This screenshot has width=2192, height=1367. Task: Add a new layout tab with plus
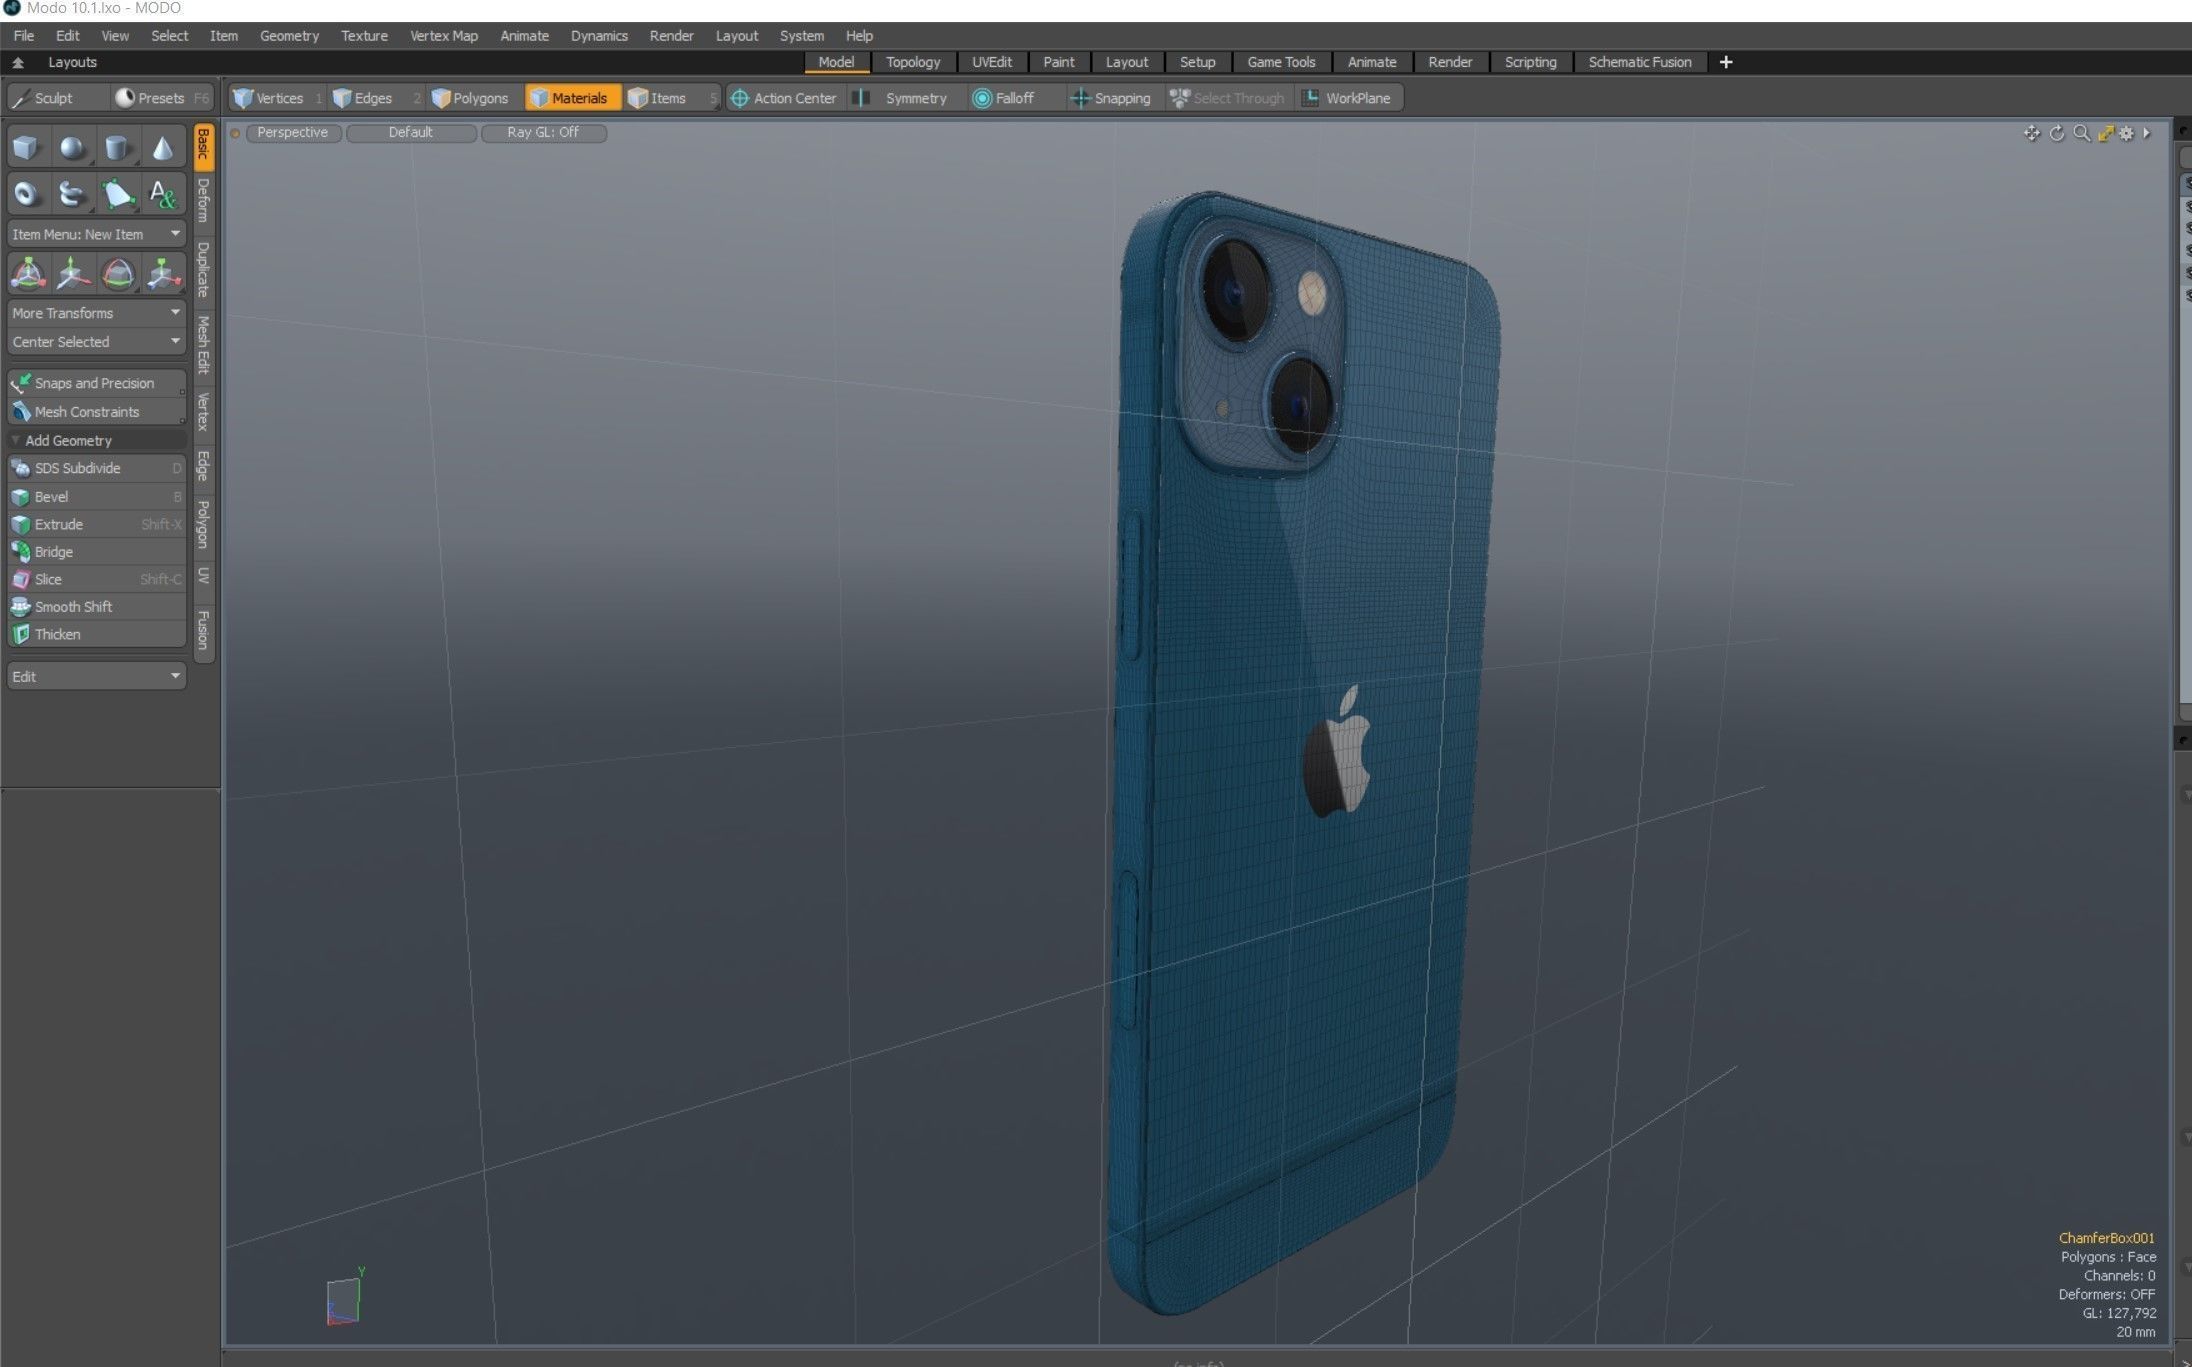(1725, 62)
